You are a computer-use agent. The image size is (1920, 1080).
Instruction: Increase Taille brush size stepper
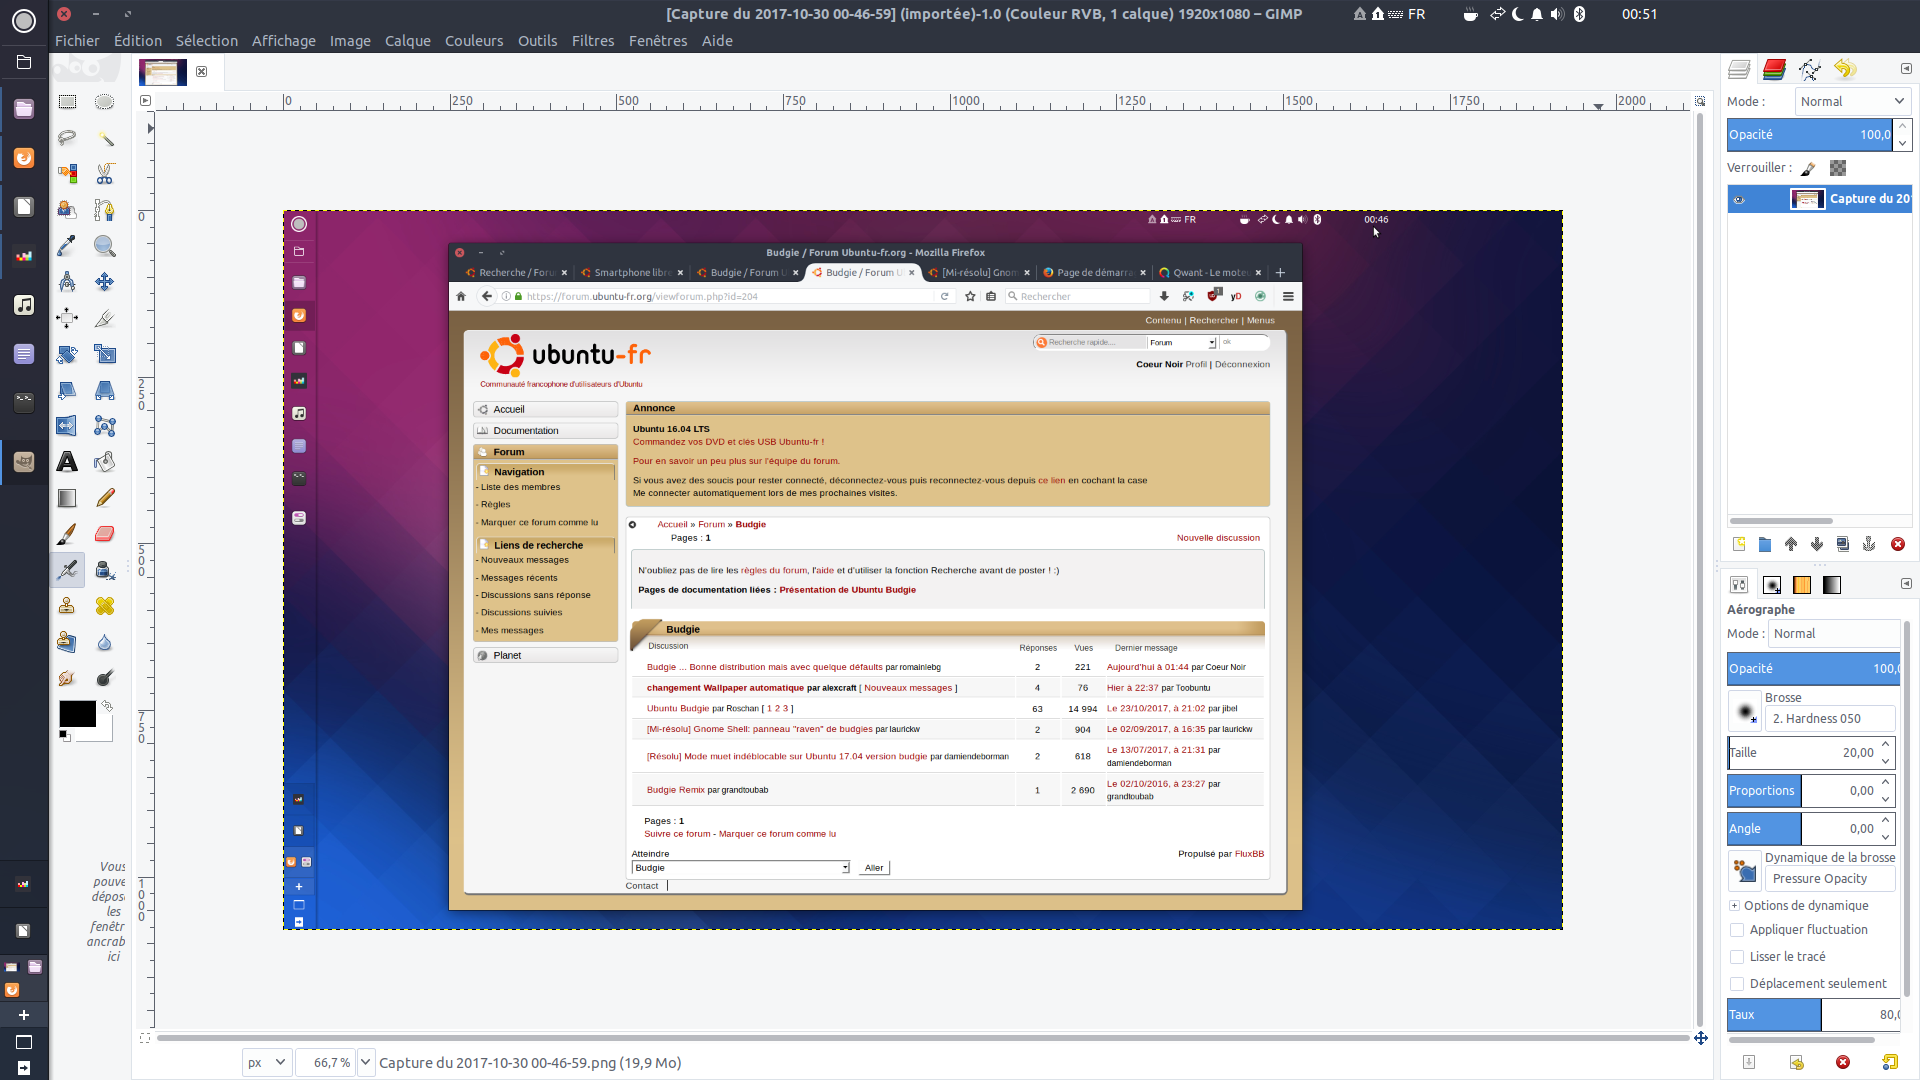pyautogui.click(x=1886, y=745)
